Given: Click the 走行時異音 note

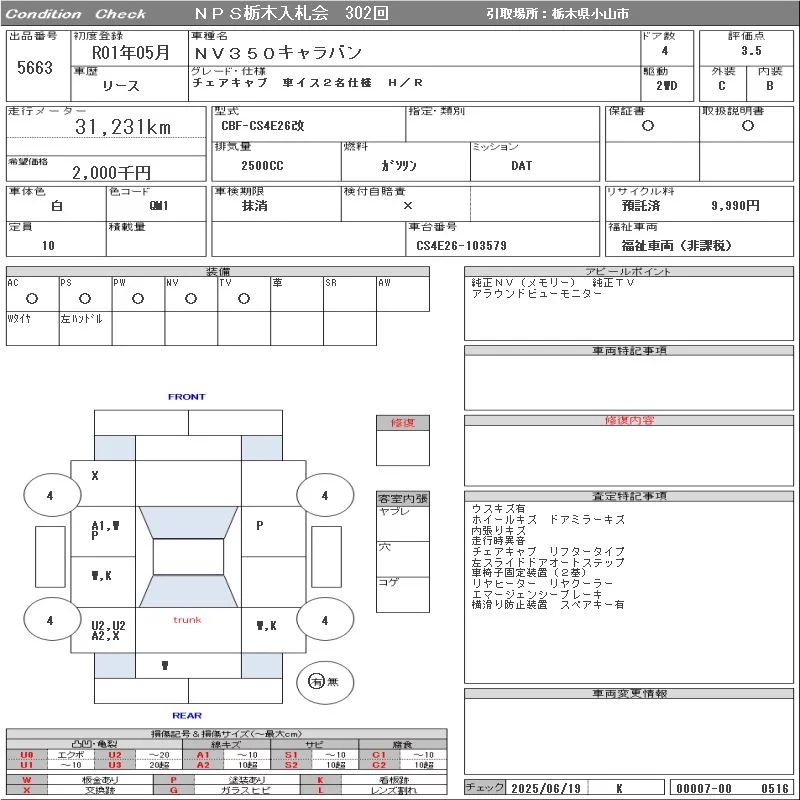Looking at the screenshot, I should pyautogui.click(x=498, y=540).
